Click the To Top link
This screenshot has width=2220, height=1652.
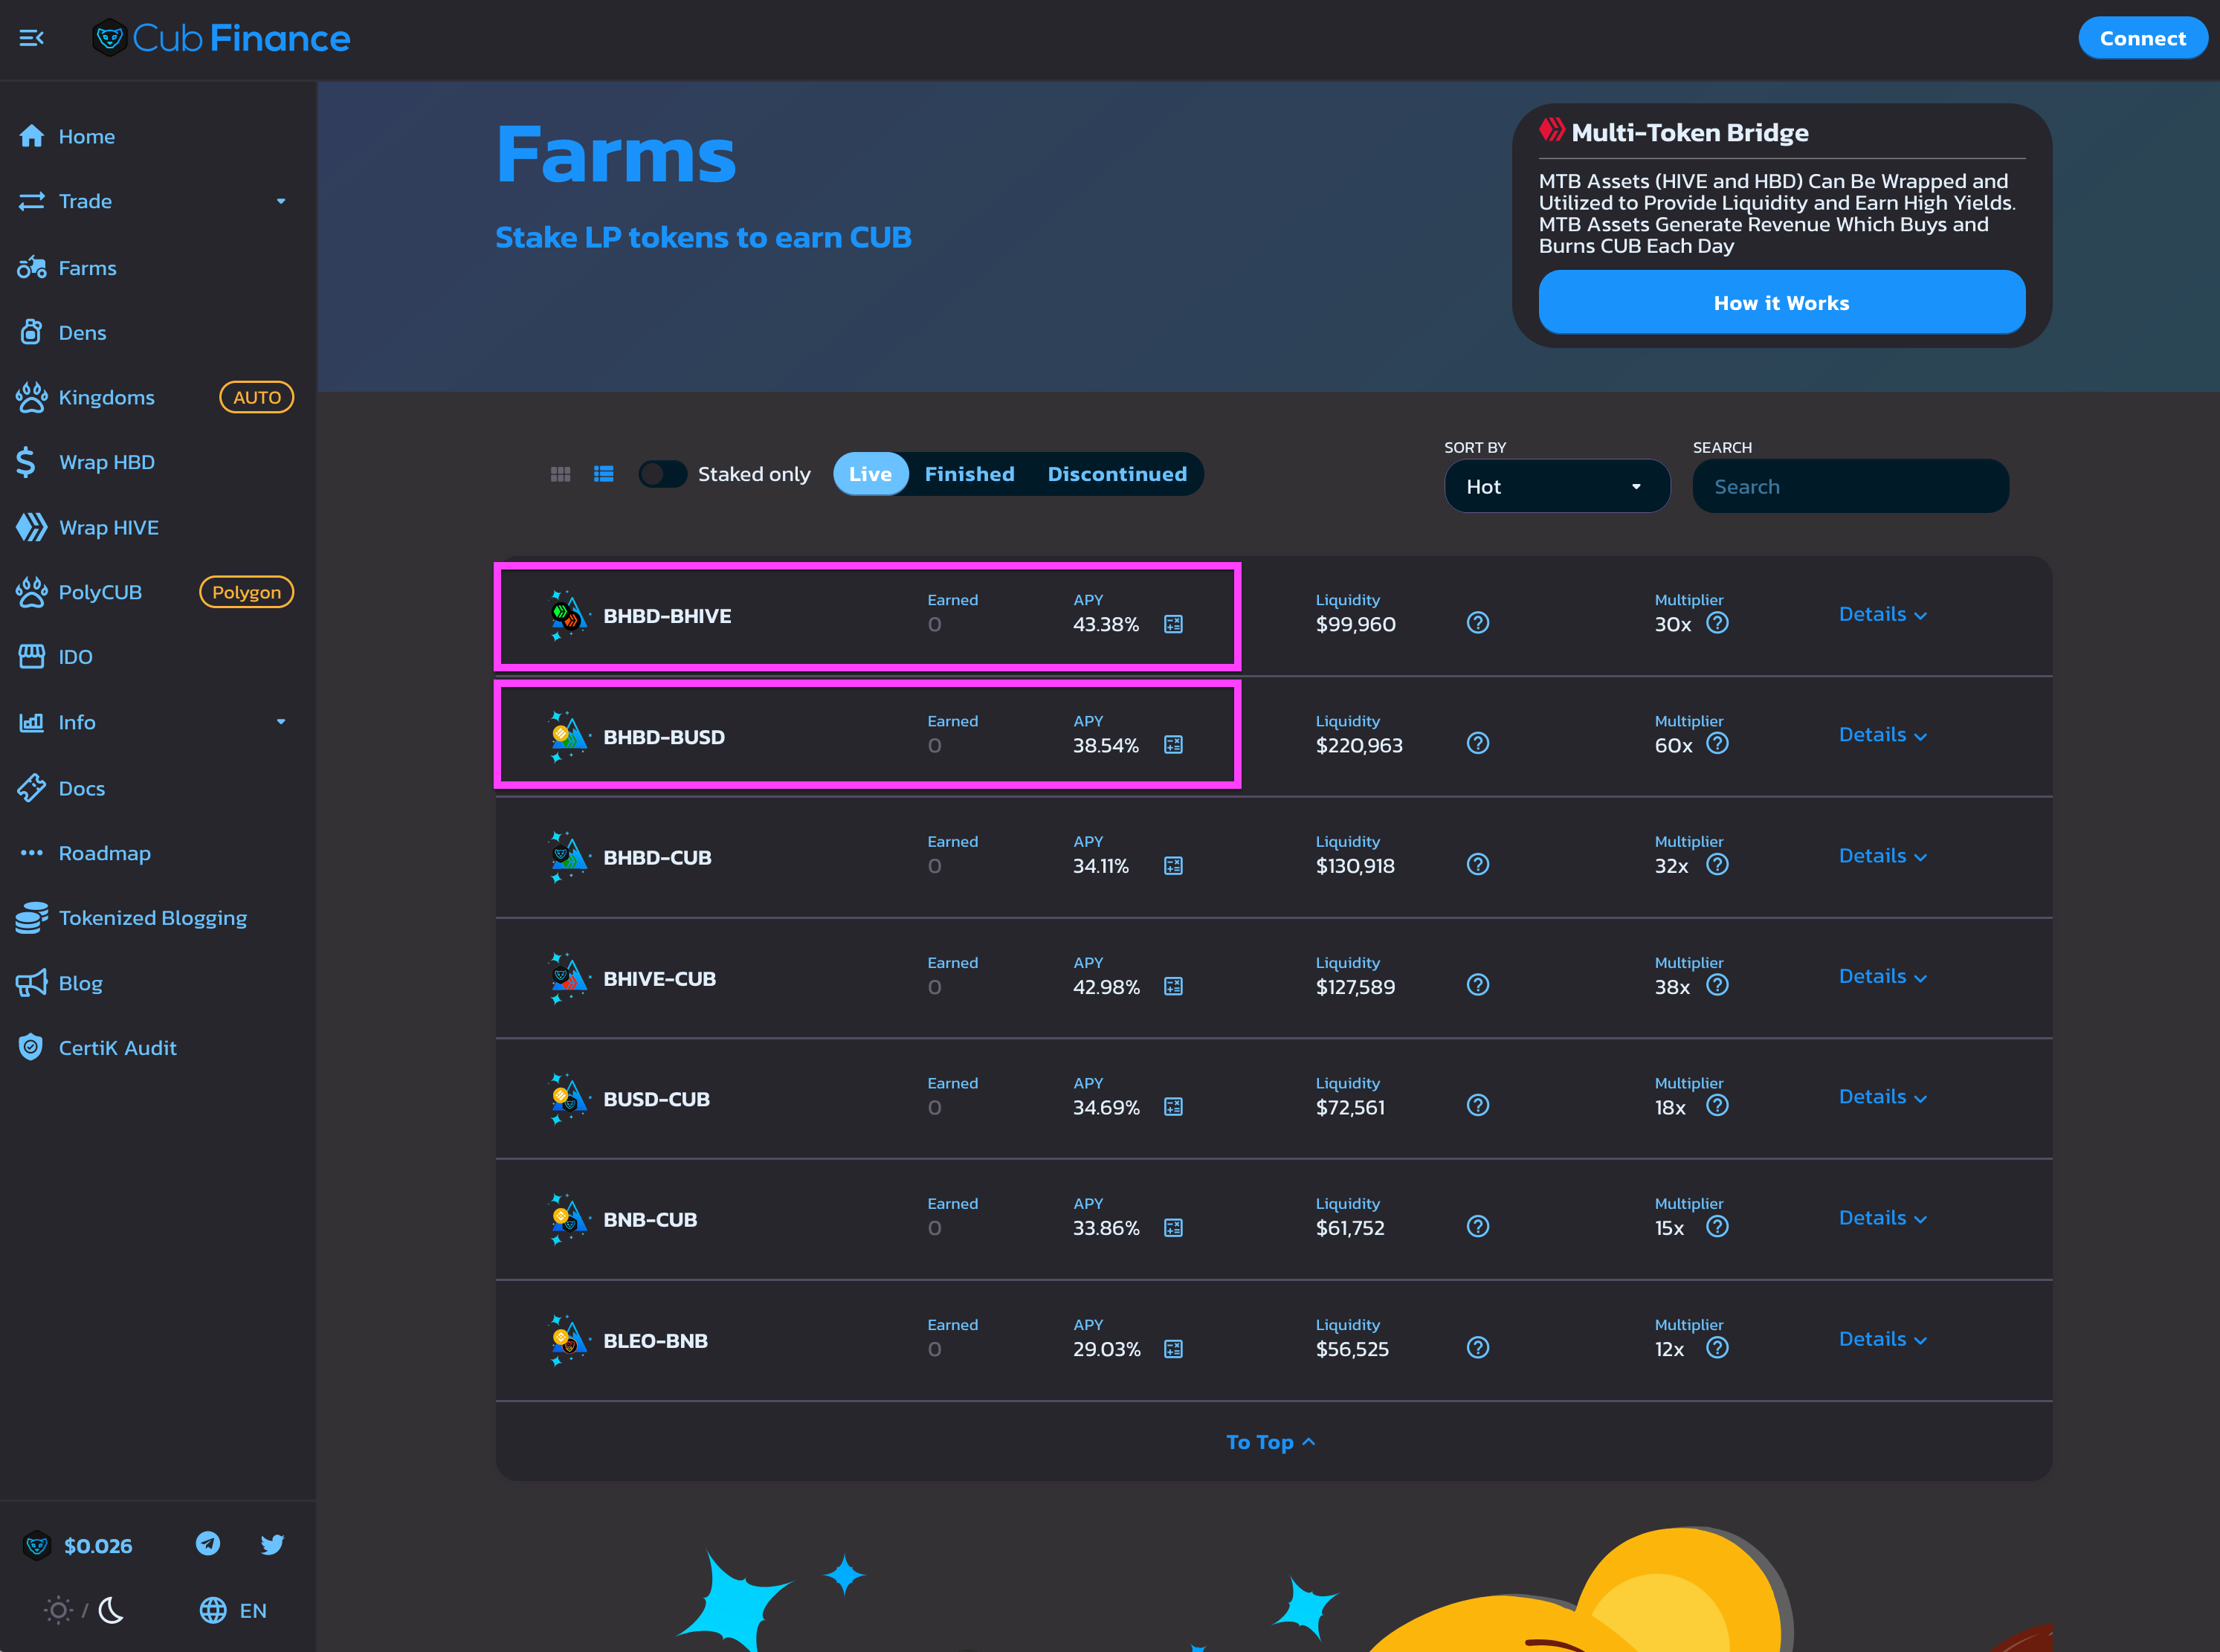tap(1270, 1442)
